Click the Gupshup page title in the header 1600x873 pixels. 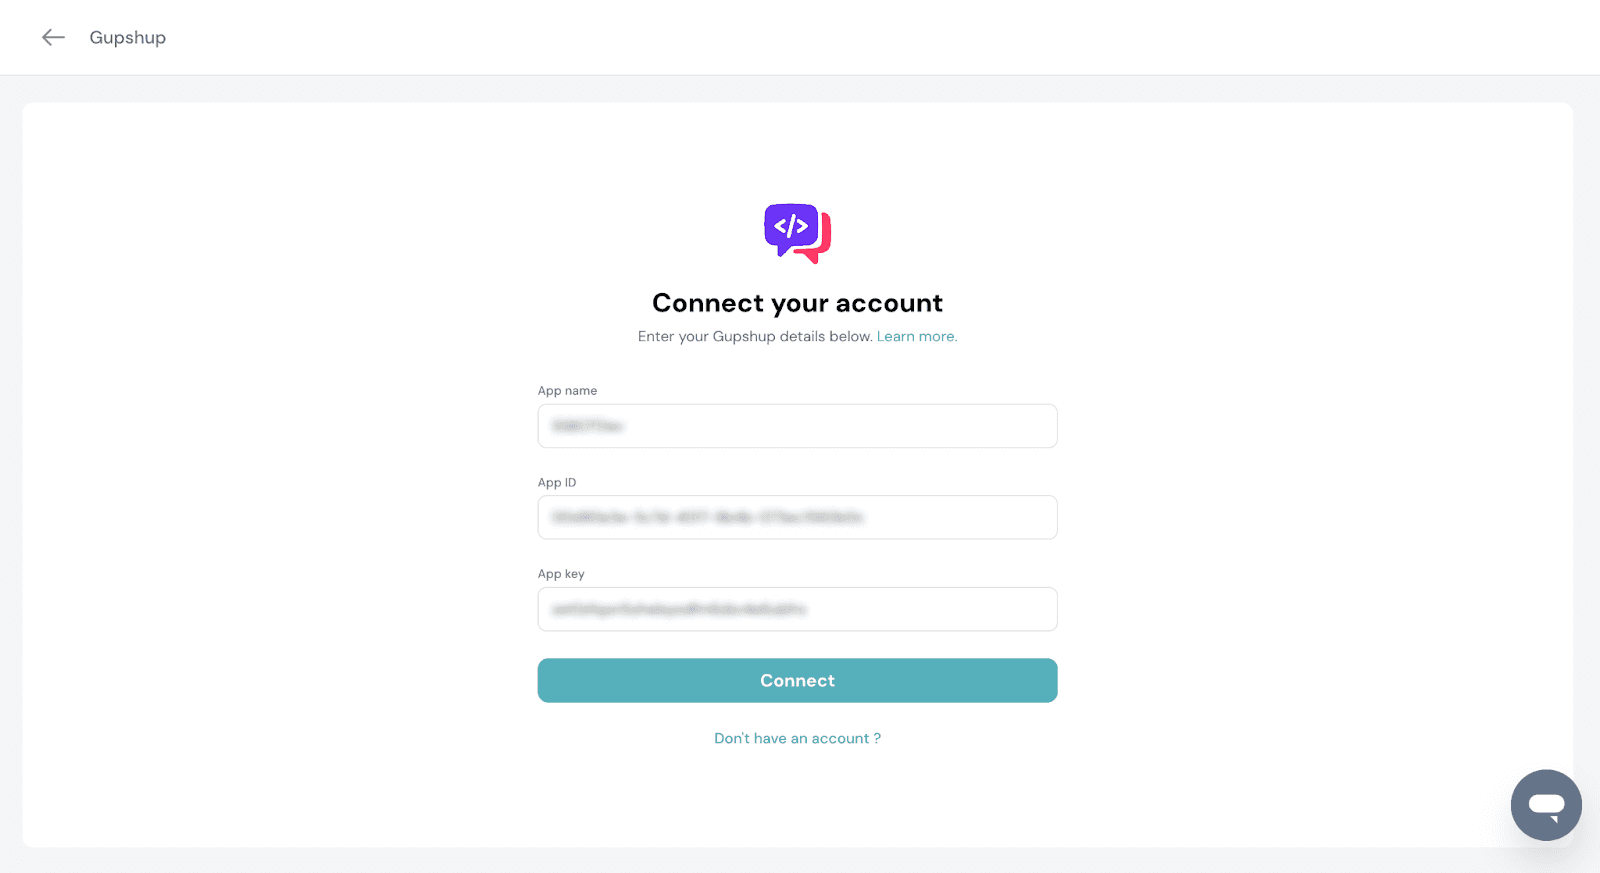128,38
